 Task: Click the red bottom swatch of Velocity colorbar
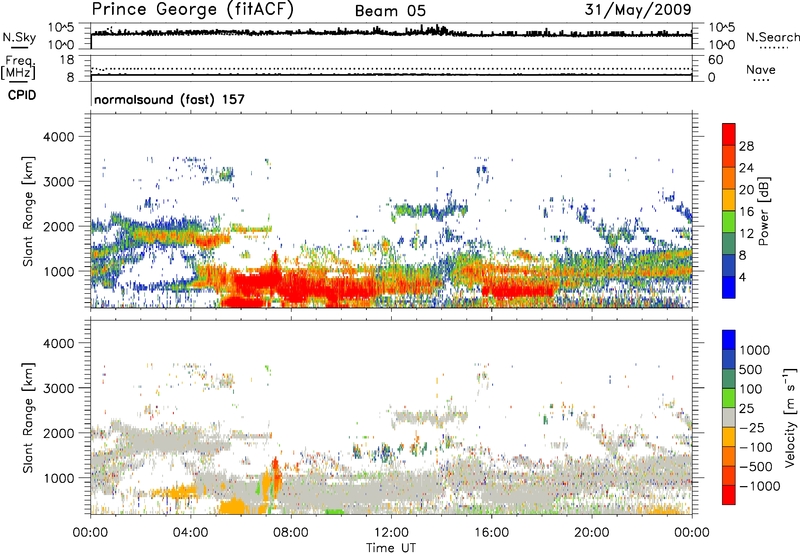coord(729,495)
